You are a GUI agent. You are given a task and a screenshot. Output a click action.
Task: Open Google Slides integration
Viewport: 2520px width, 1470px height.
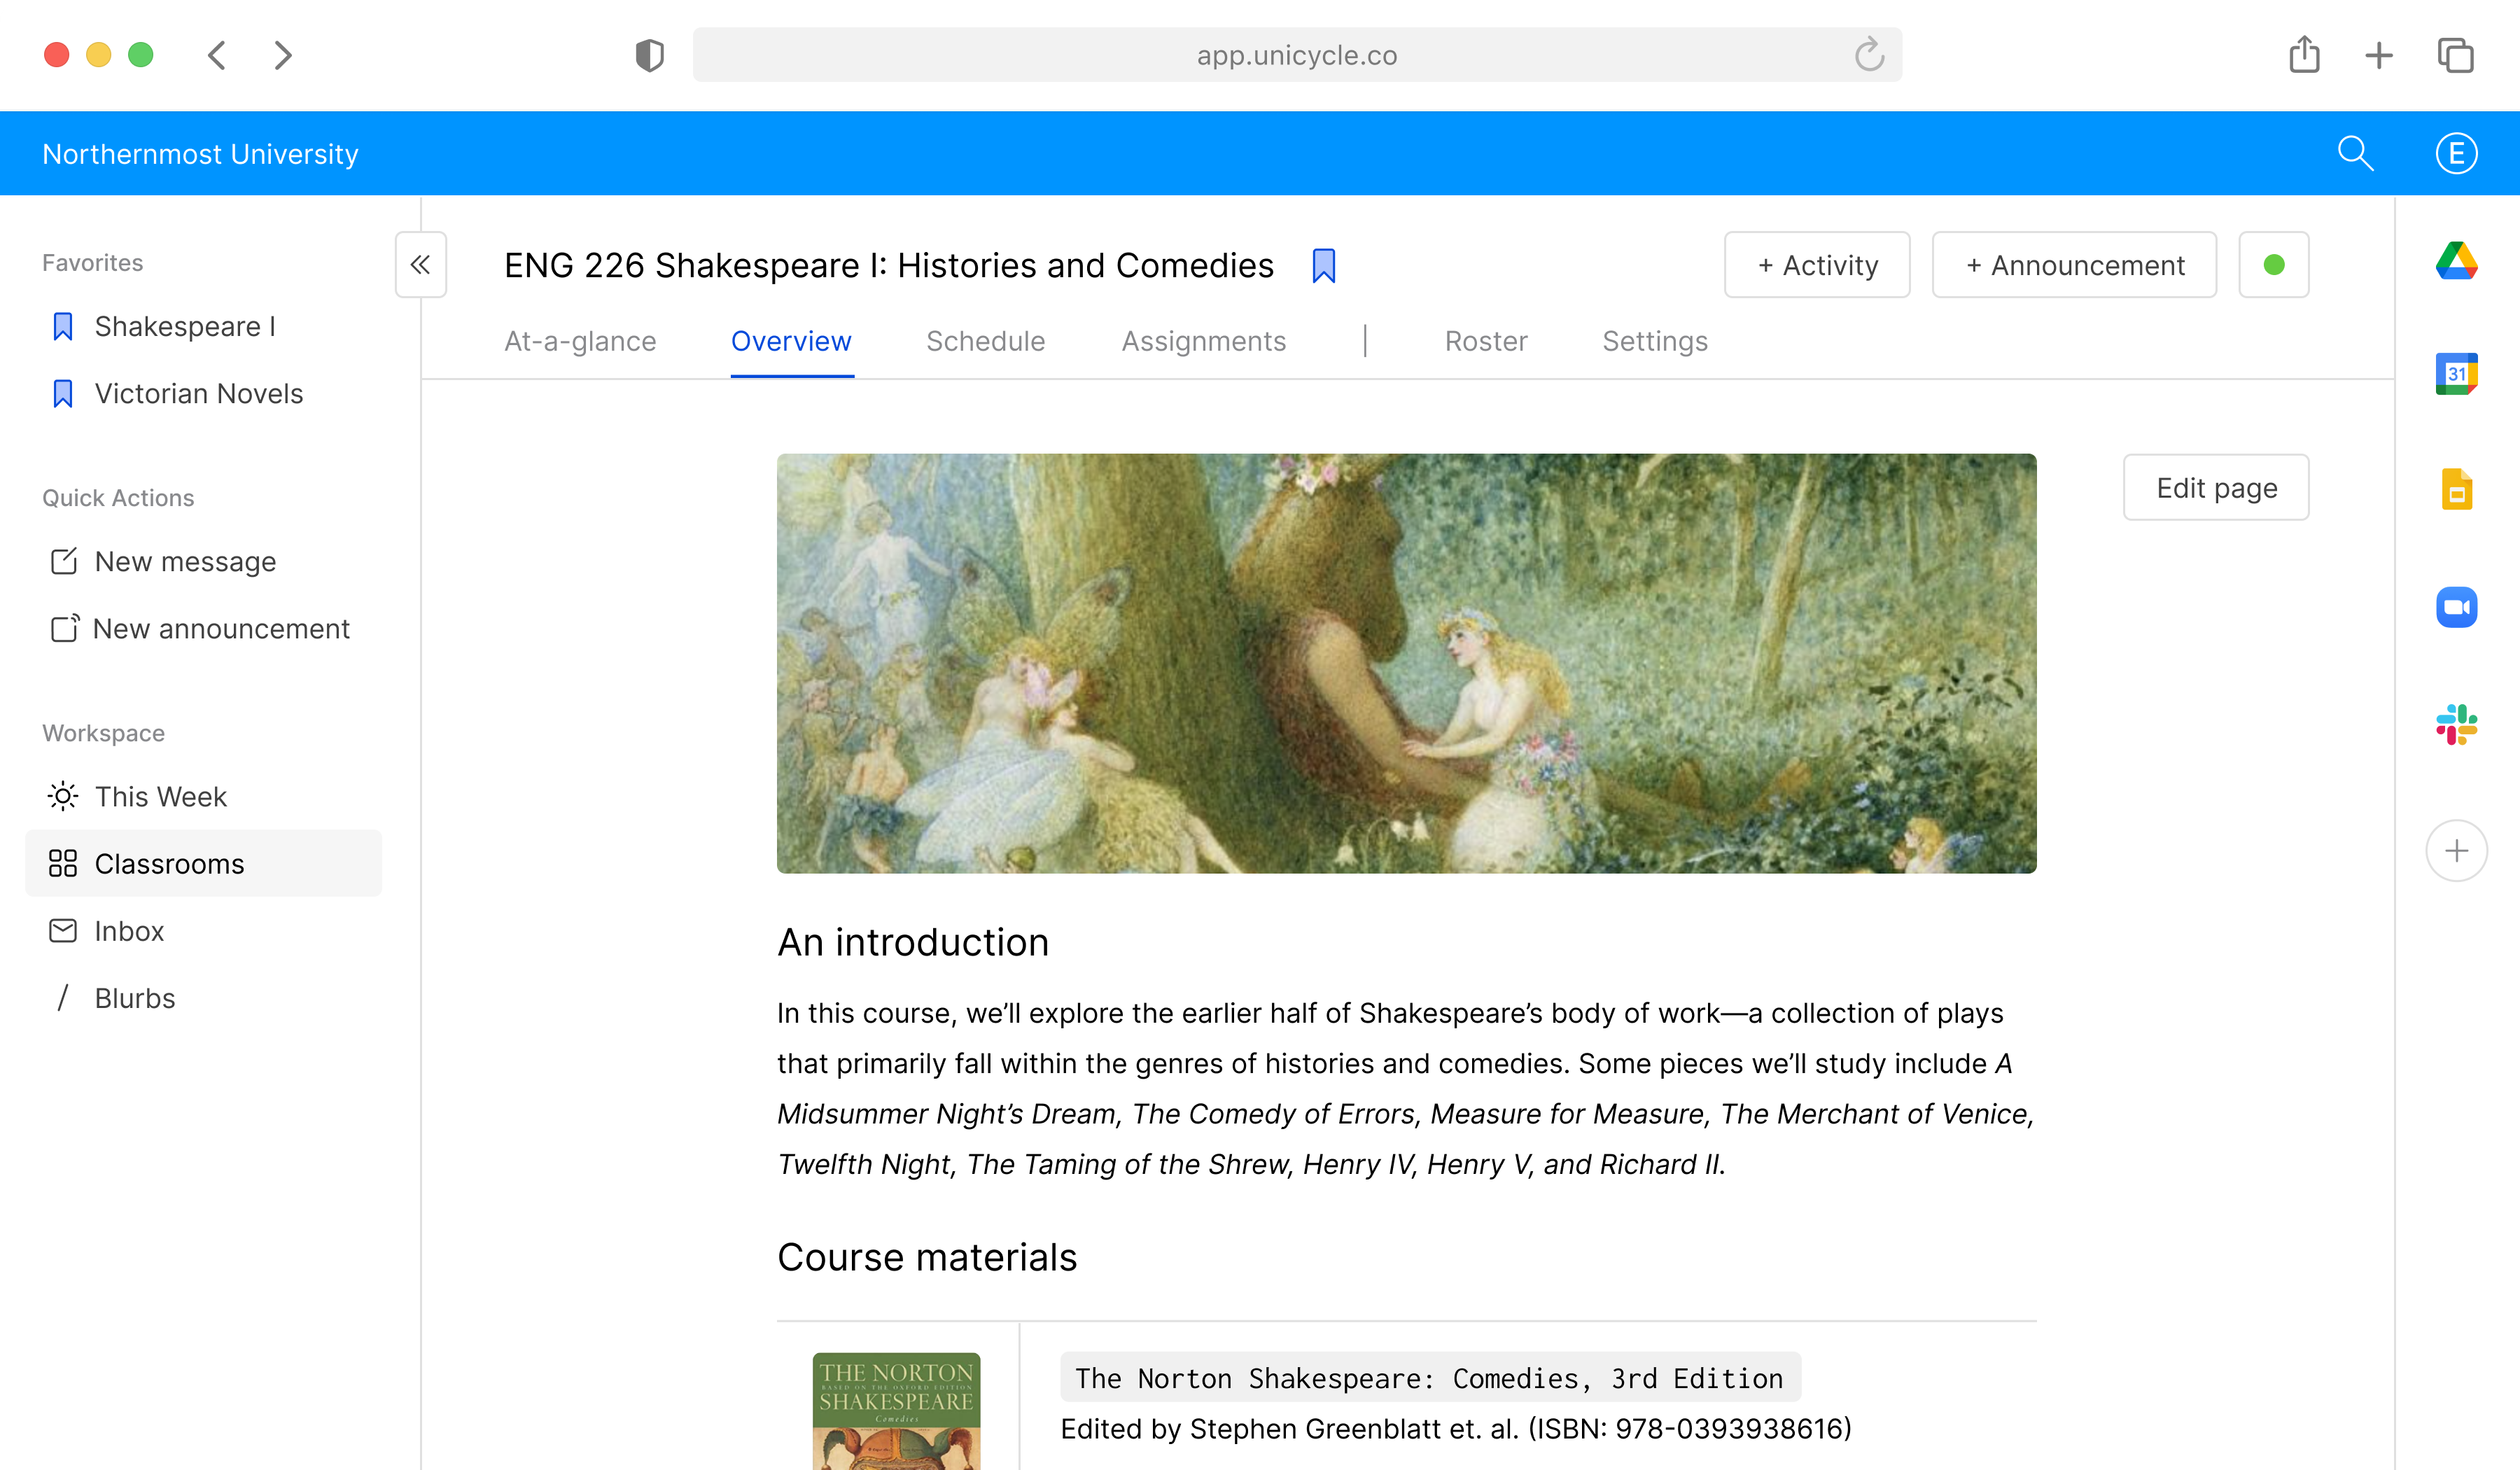[2456, 490]
